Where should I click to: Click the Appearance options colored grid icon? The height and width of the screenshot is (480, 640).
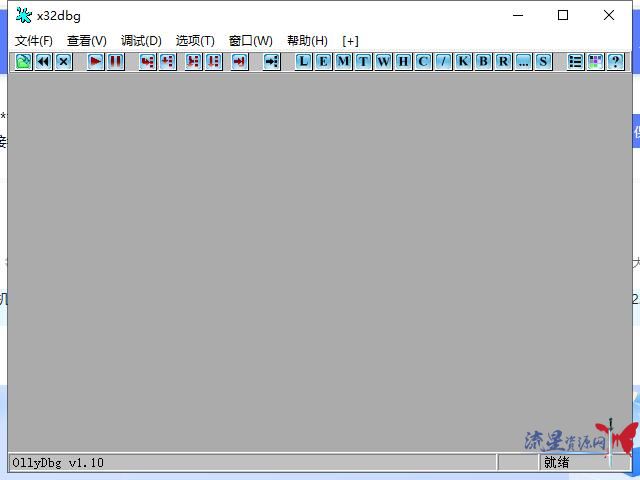[x=596, y=62]
